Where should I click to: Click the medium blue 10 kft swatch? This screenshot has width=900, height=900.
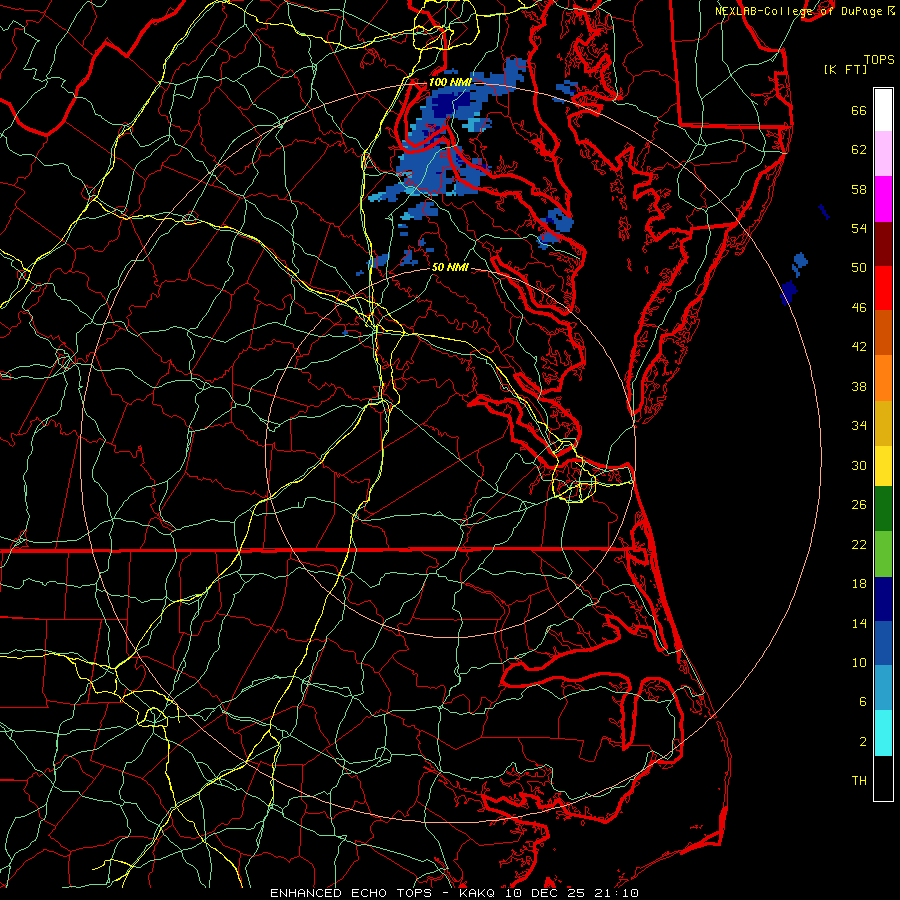click(883, 643)
